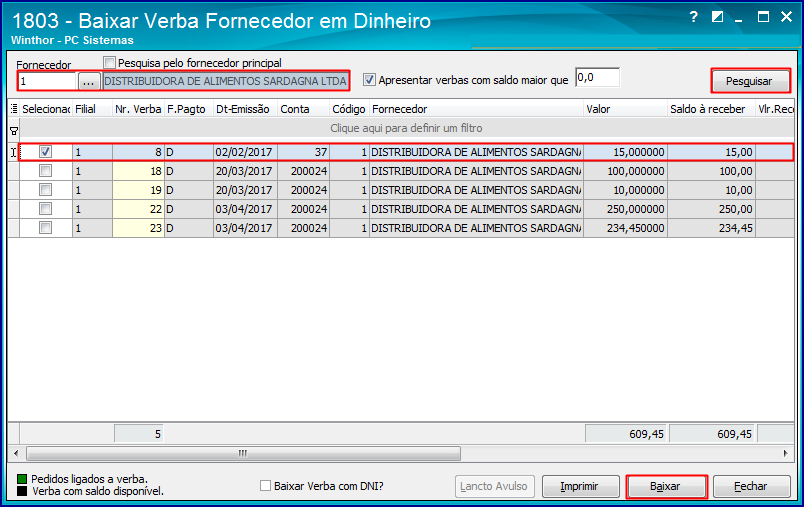
Task: Click the Imprimir button
Action: tap(580, 486)
